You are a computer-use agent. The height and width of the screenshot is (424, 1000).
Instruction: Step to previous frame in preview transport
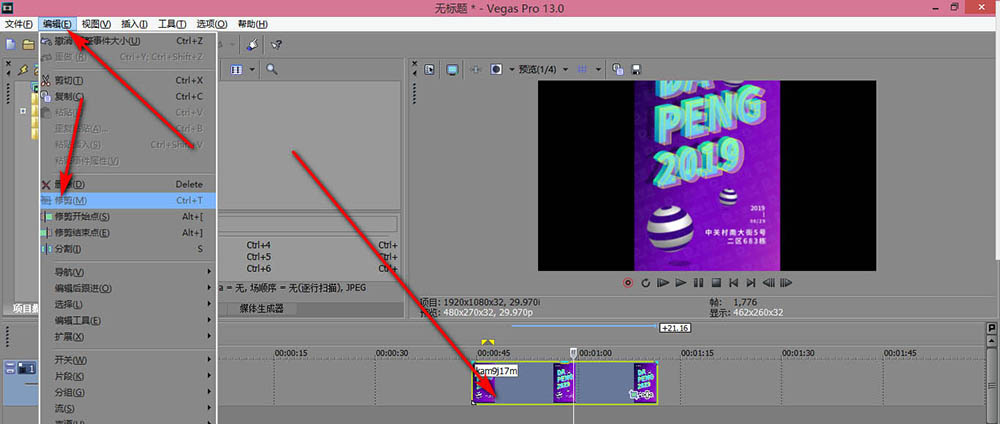(768, 282)
